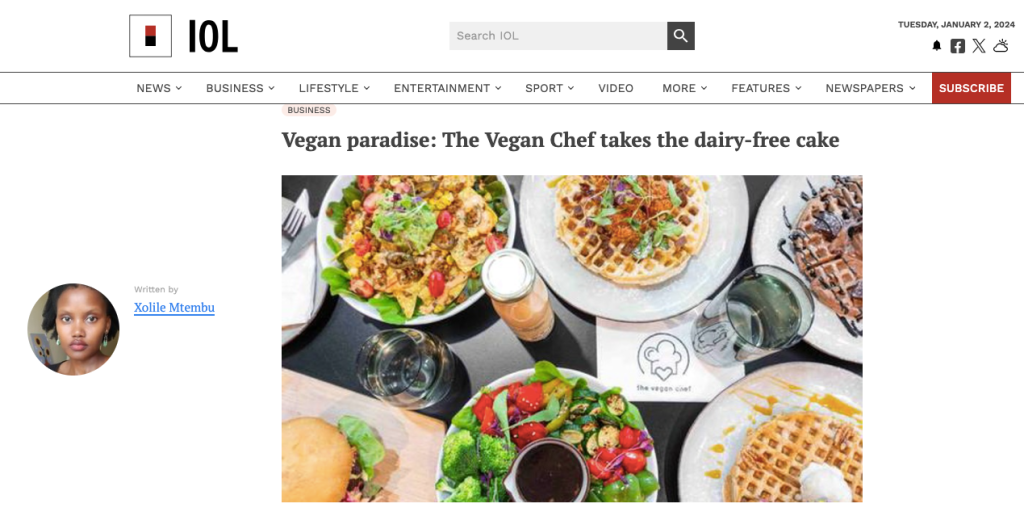
Task: Open the Newspapers menu
Action: pos(870,88)
